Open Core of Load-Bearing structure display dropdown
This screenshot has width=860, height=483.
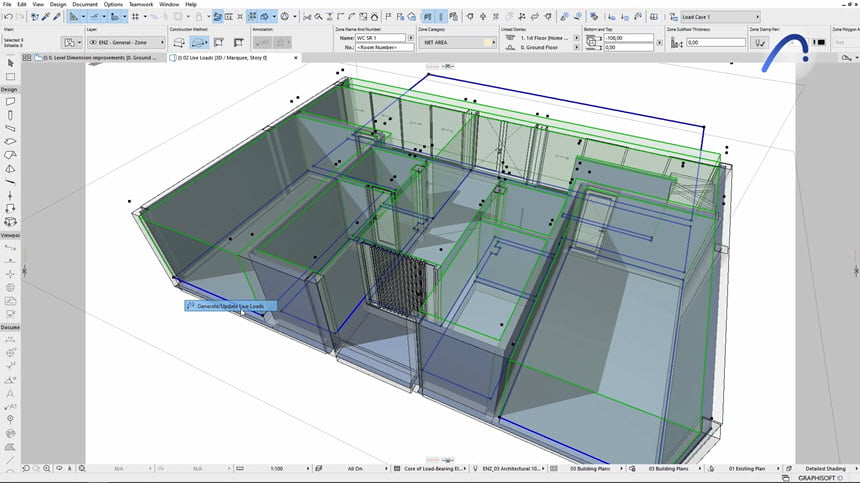pos(435,469)
